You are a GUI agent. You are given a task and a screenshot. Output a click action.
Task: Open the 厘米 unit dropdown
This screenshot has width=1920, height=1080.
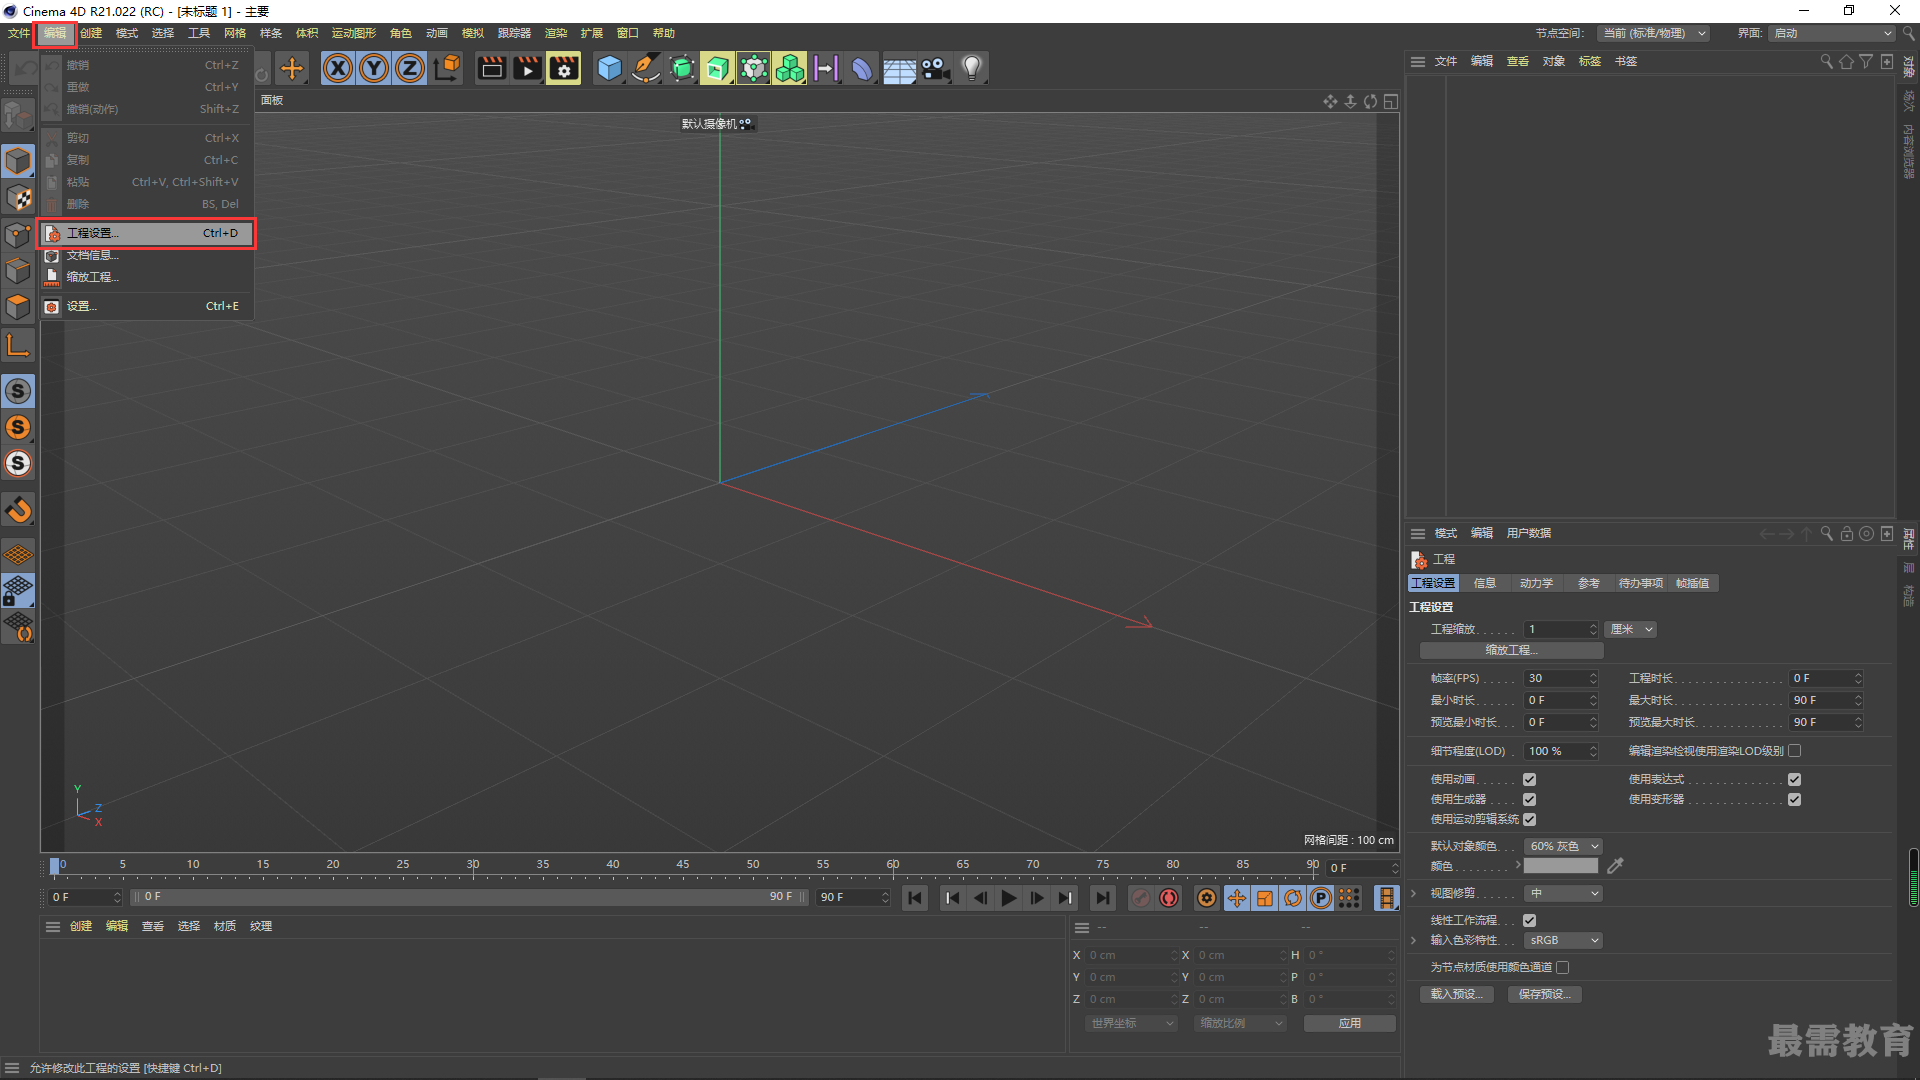(1631, 630)
